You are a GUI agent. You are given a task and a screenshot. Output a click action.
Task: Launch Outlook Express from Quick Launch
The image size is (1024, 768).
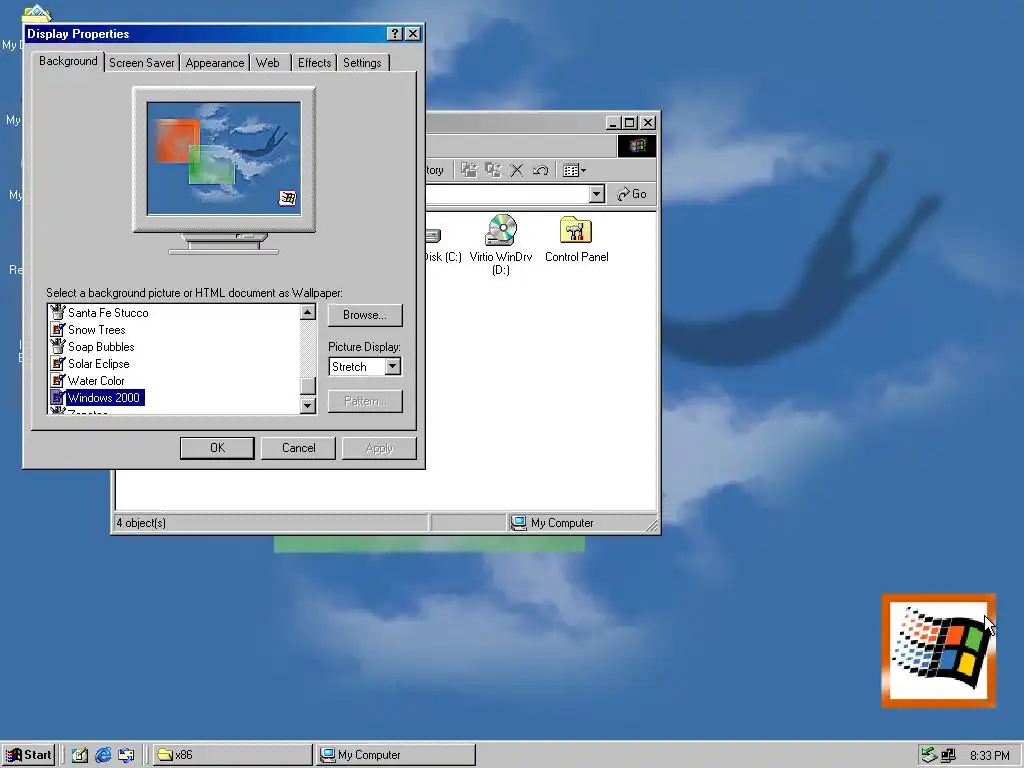click(126, 755)
